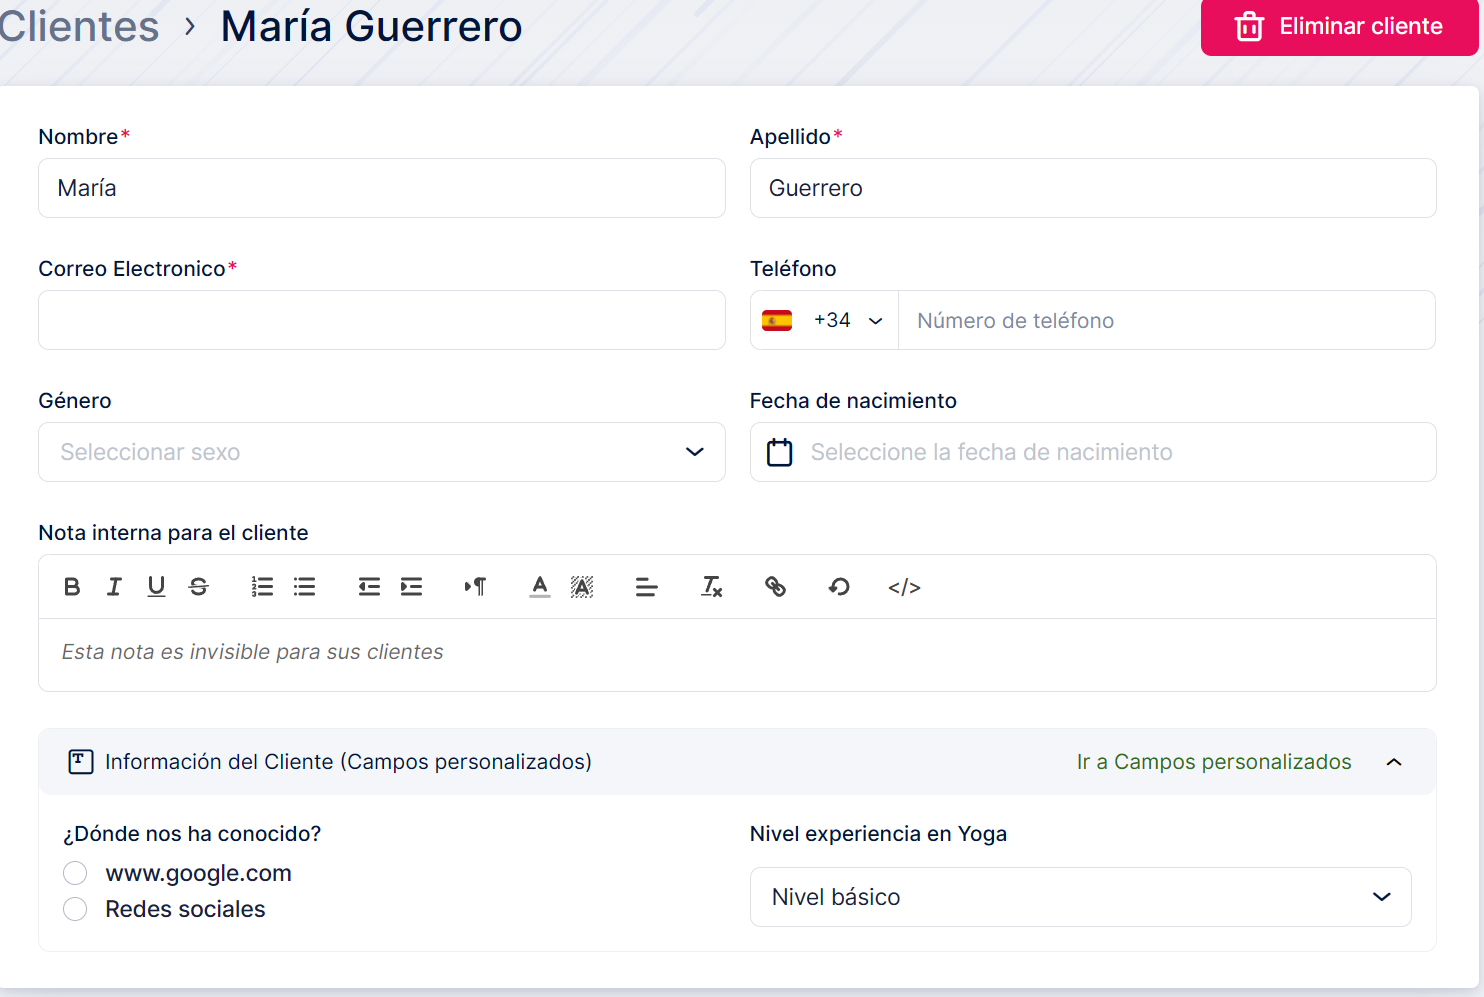Insert a numbered list in note
Screen dimensions: 1484x997
click(262, 587)
